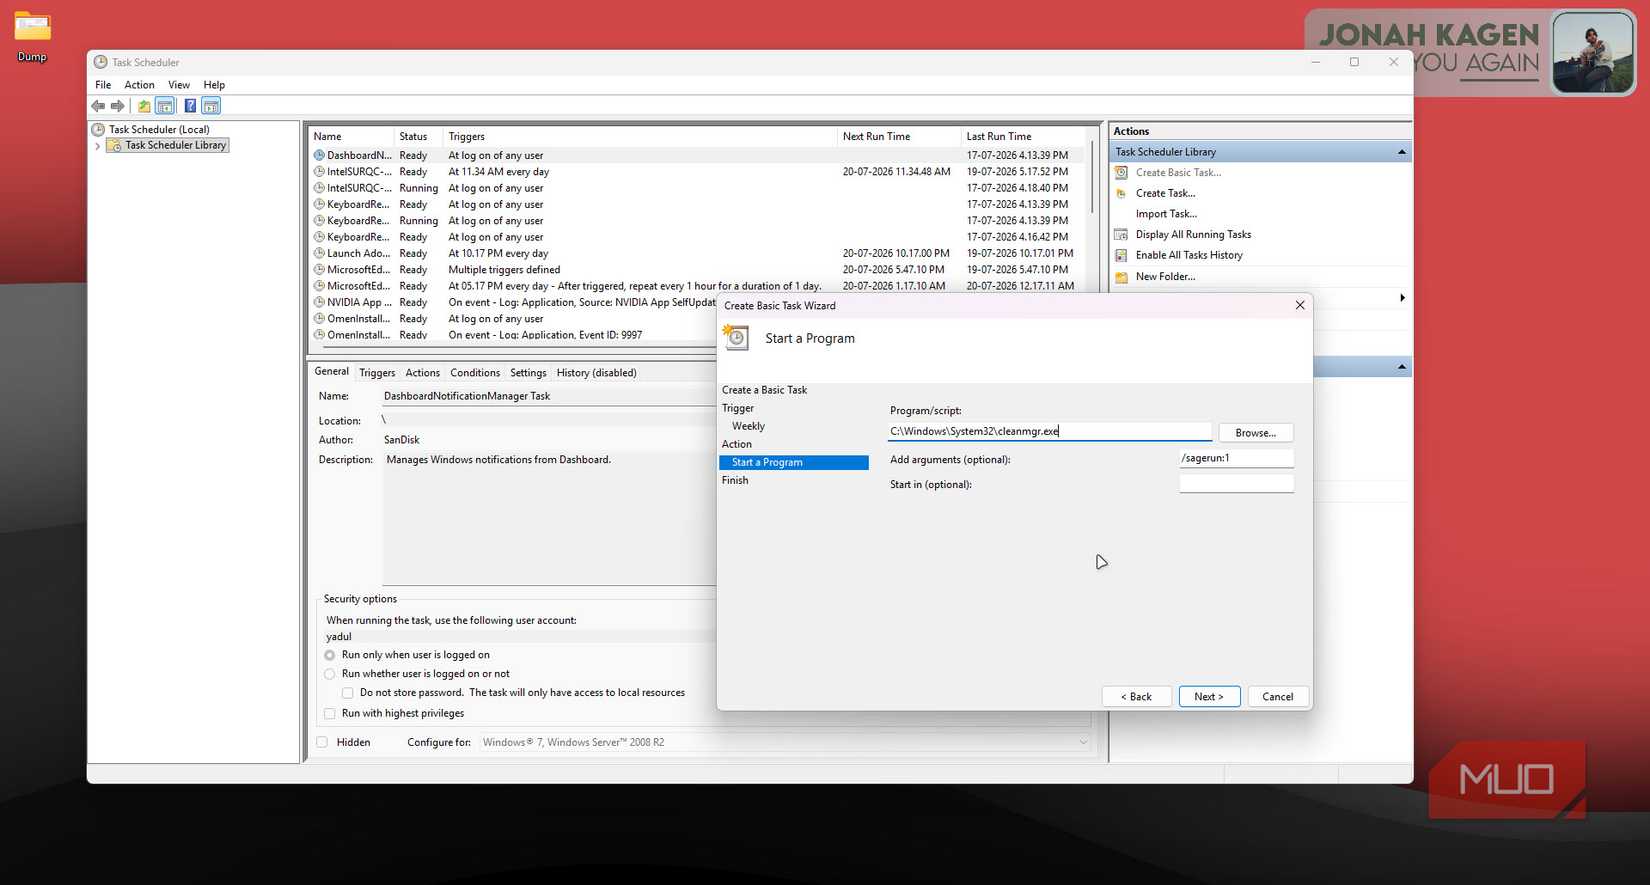1650x885 pixels.
Task: Close the Create Basic Task Wizard dialog
Action: tap(1300, 306)
